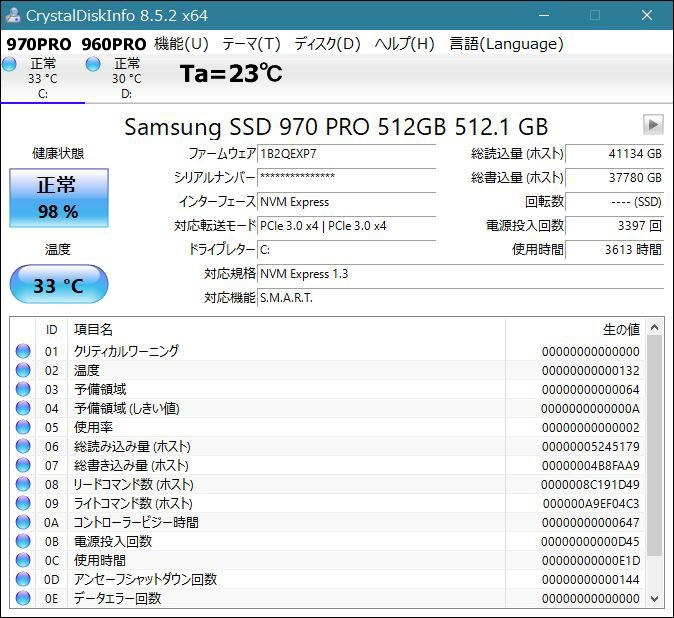This screenshot has height=618, width=674.
Task: Open the ヘルプ(H) menu
Action: pos(404,44)
